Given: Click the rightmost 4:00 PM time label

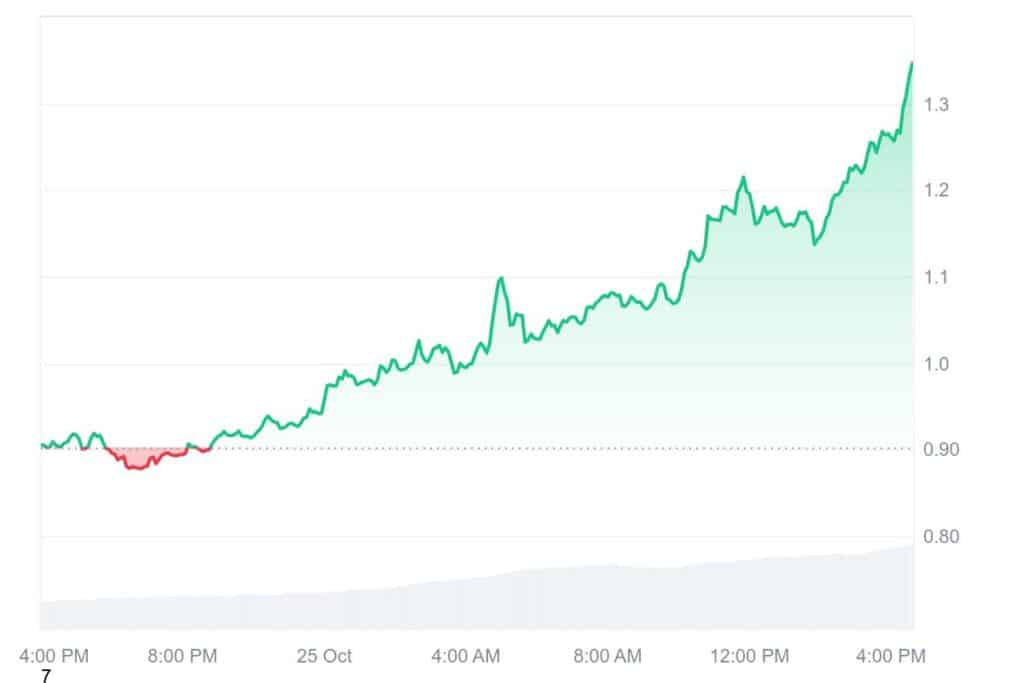Looking at the screenshot, I should [891, 656].
